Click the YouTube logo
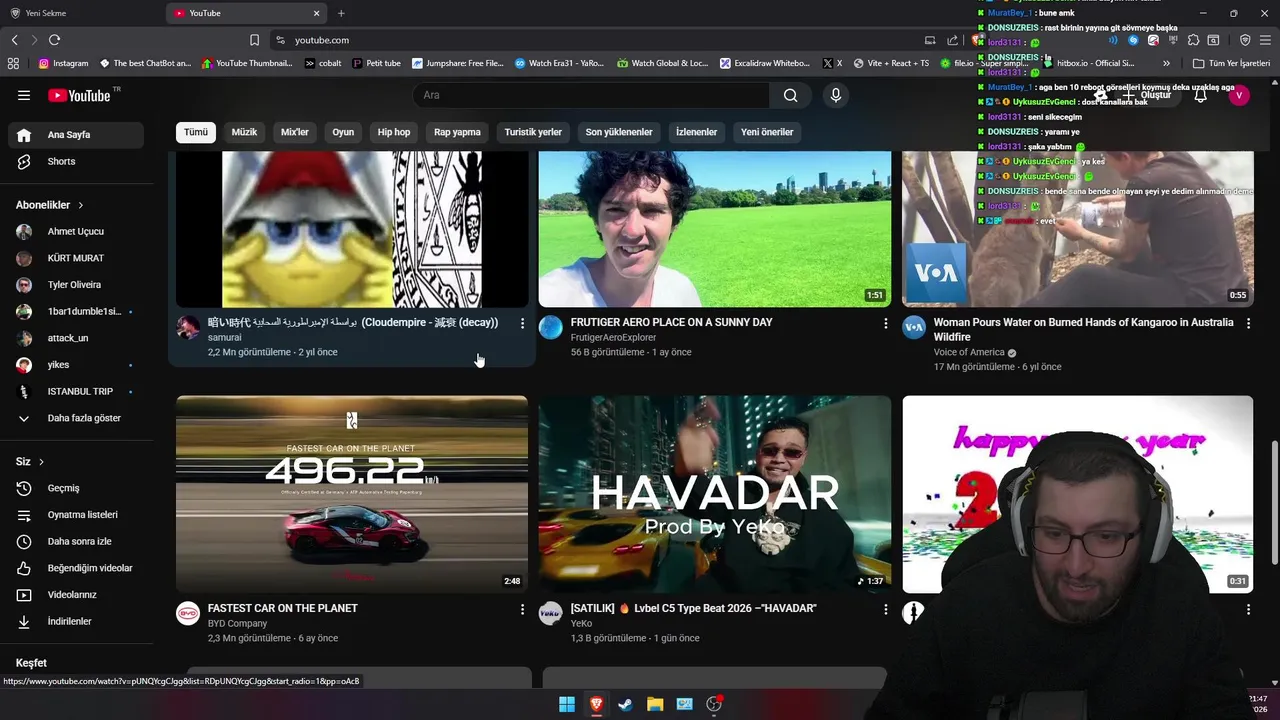The width and height of the screenshot is (1280, 720). pos(79,95)
